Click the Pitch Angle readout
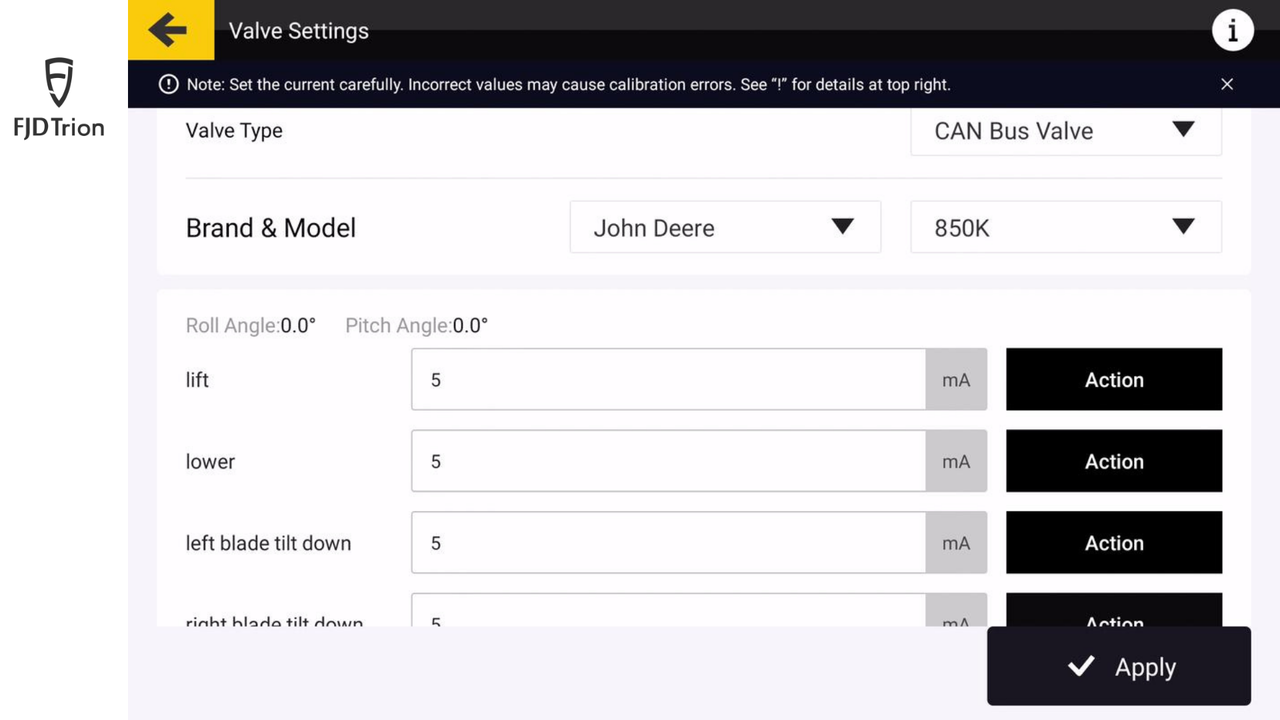1280x720 pixels. click(x=416, y=325)
